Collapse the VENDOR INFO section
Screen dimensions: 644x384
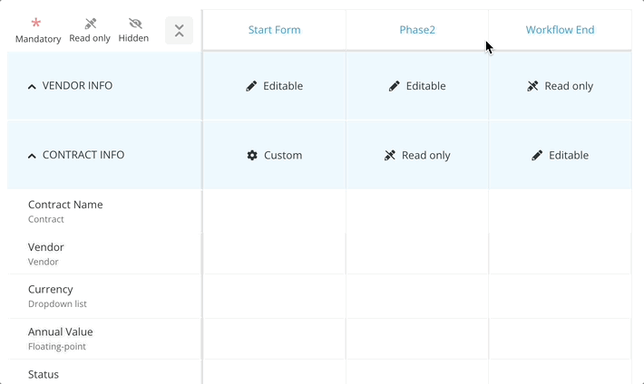[x=32, y=86]
